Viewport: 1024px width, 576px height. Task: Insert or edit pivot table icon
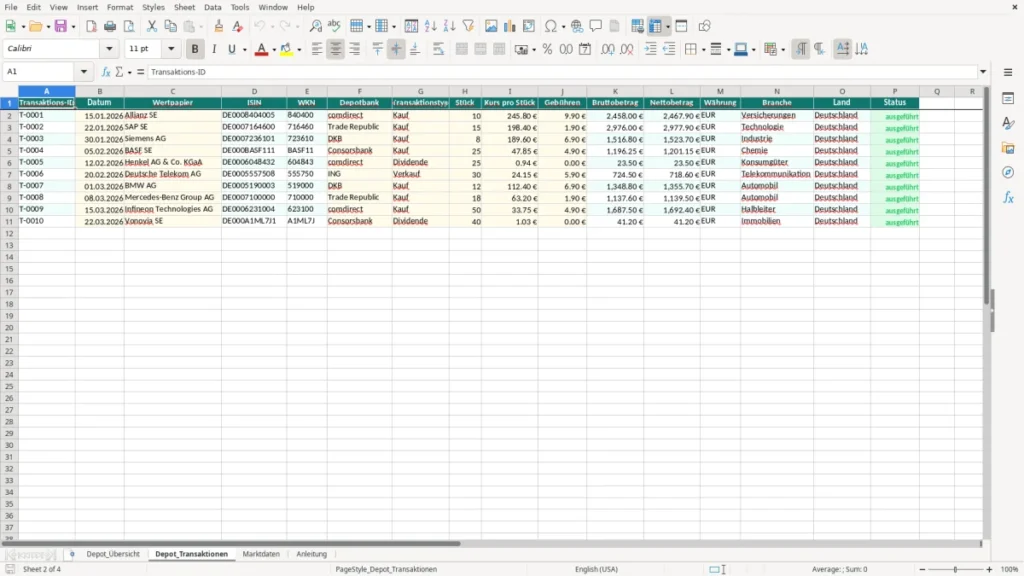point(528,26)
